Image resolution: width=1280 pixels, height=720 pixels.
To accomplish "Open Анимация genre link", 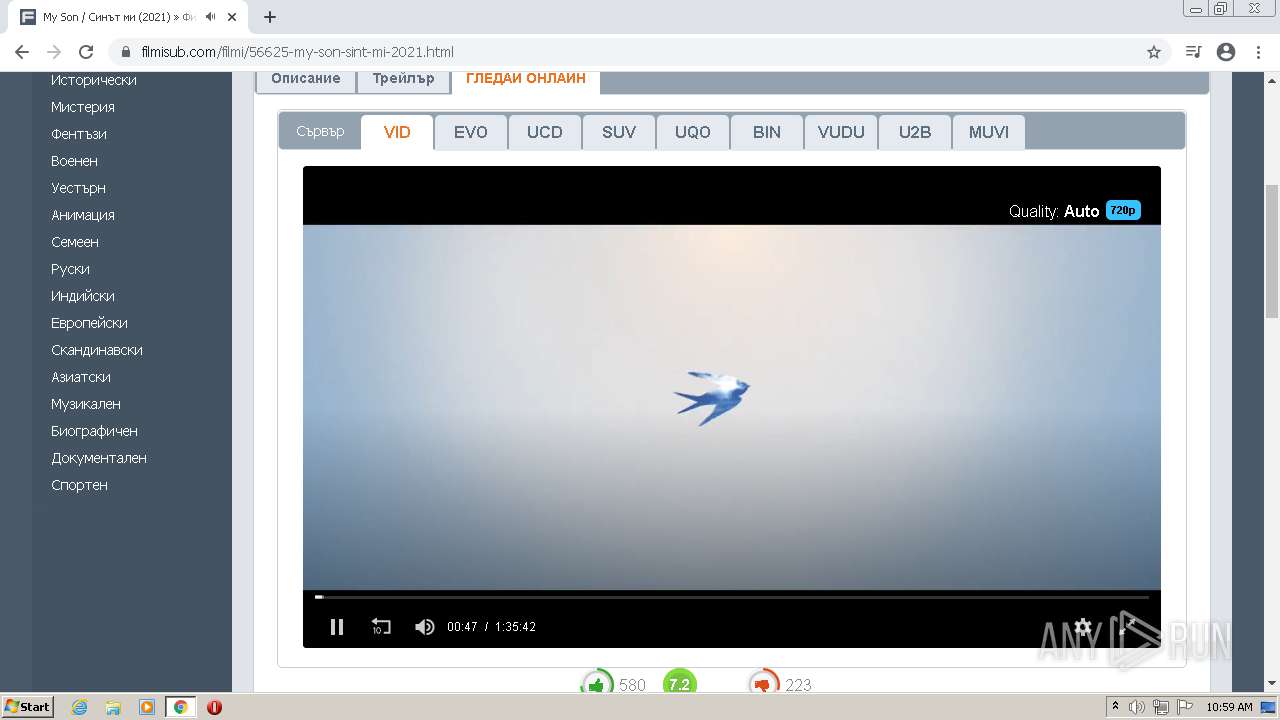I will tap(83, 215).
